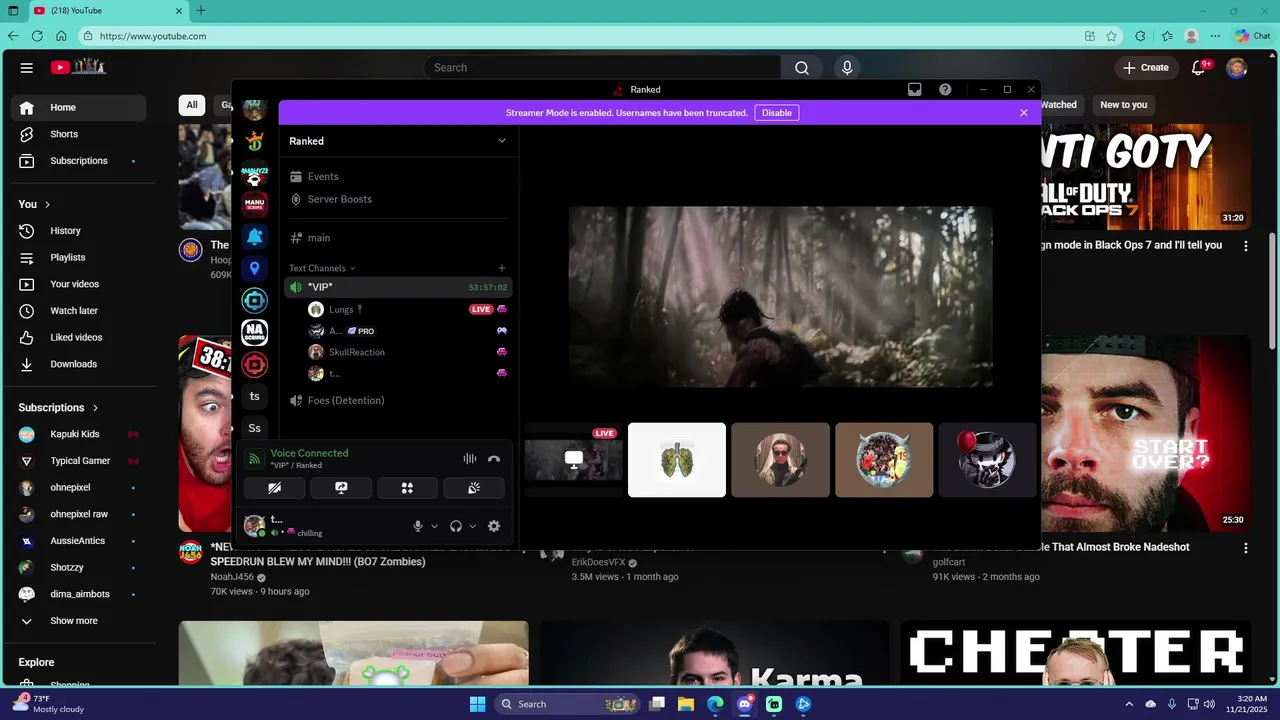
Task: Toggle Discord screen share
Action: pyautogui.click(x=341, y=488)
